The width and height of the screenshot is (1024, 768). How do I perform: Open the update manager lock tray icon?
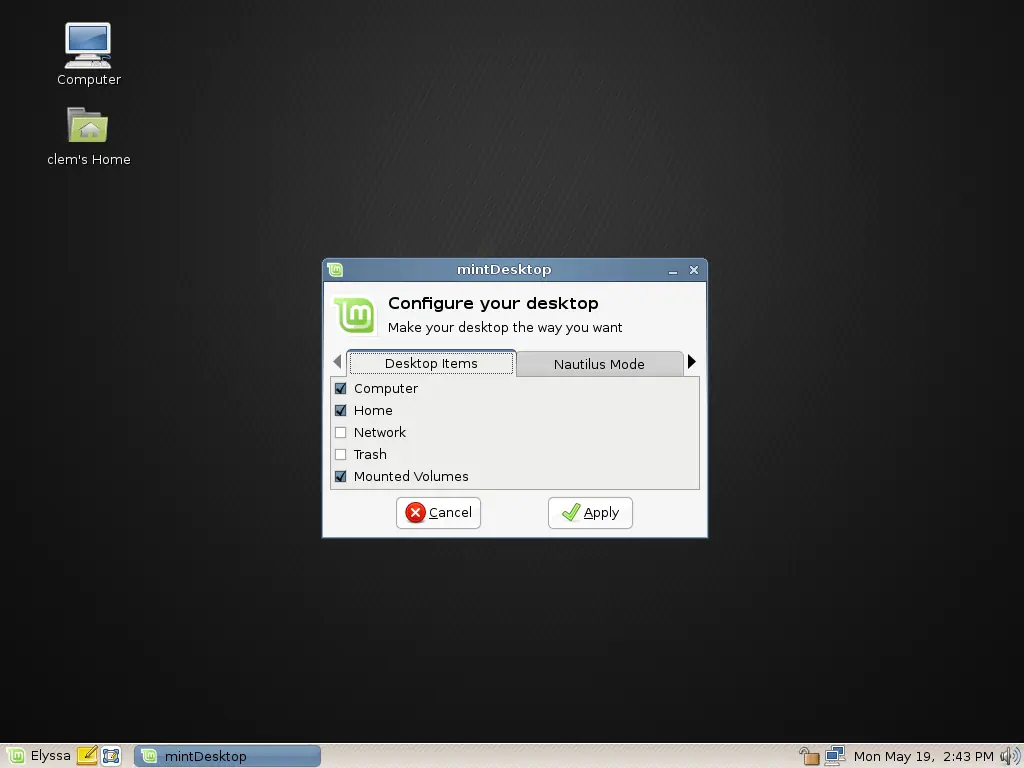pyautogui.click(x=809, y=756)
